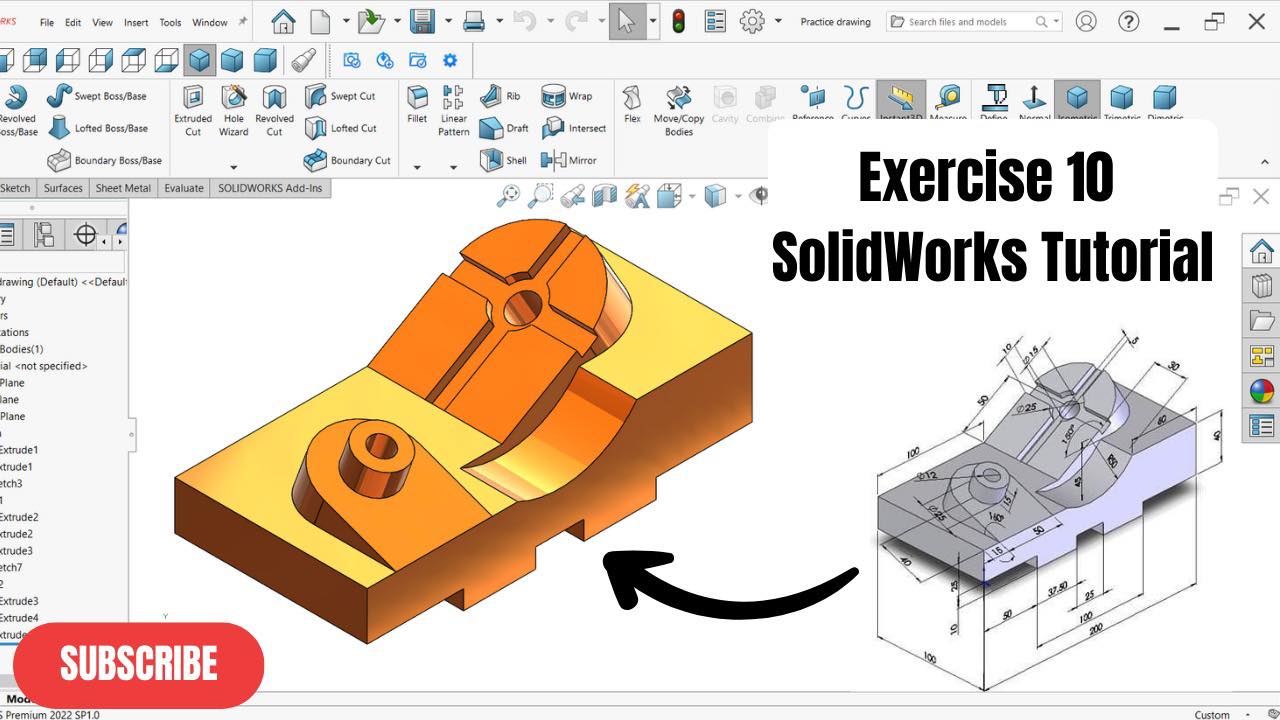Switch to Trimetric view
1280x720 pixels.
point(1122,101)
